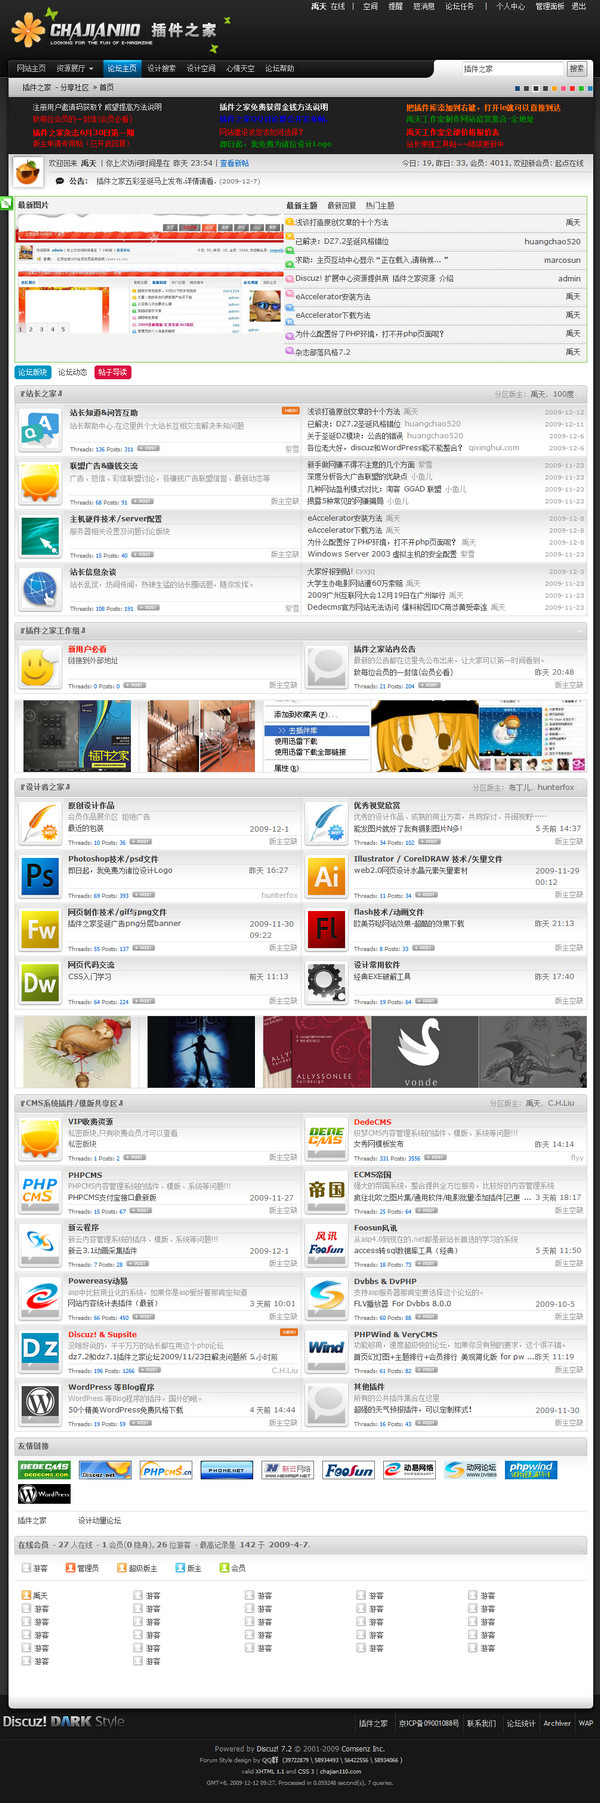Open the 站长知道&问答互助 forum icon

coord(40,430)
